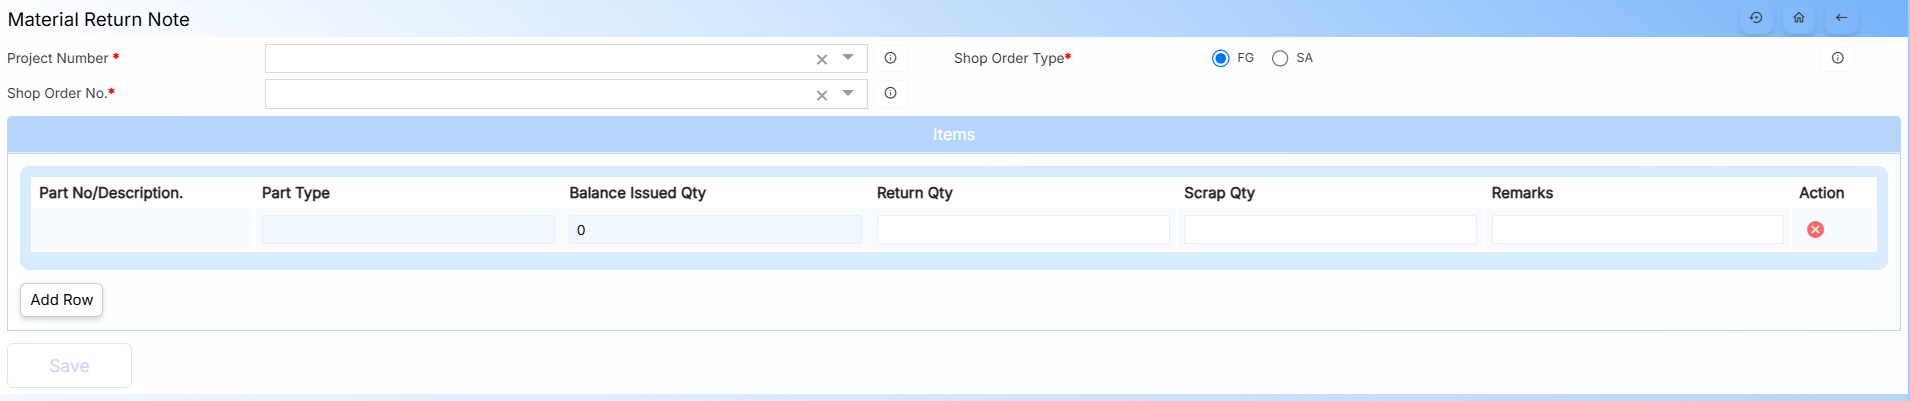Click the Save button

(69, 366)
